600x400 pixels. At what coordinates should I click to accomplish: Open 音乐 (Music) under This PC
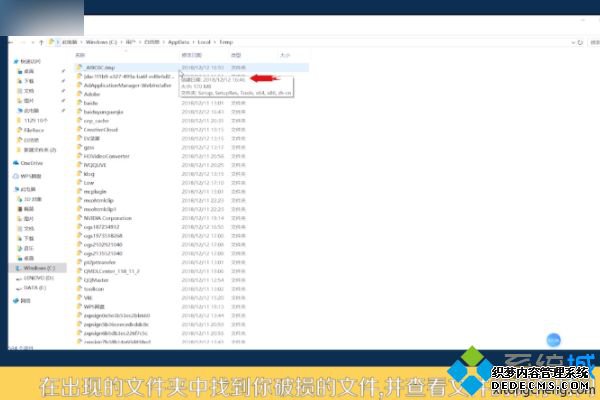click(x=26, y=248)
